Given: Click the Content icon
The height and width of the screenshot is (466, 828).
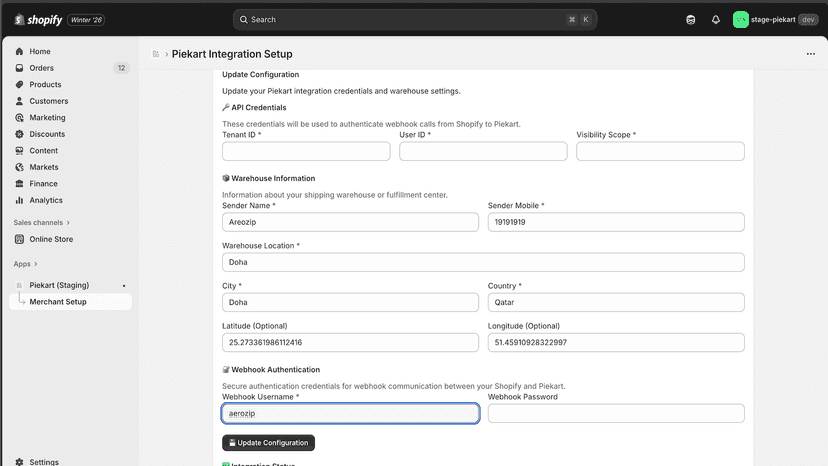Looking at the screenshot, I should [20, 151].
